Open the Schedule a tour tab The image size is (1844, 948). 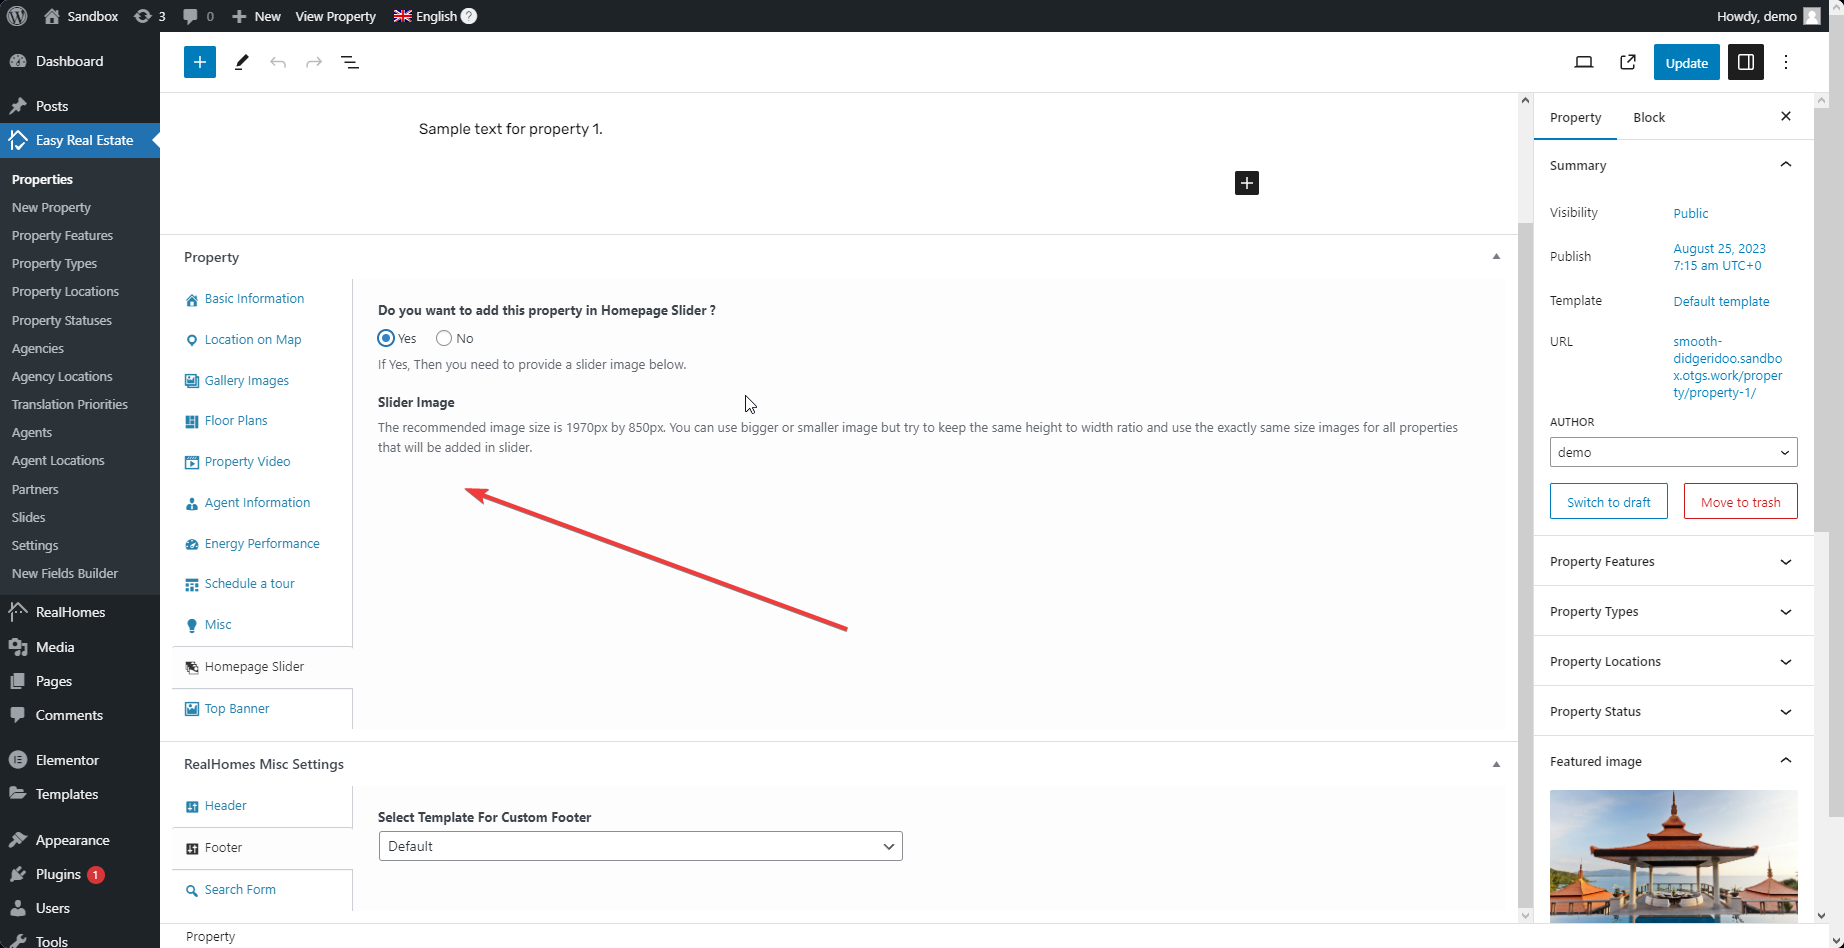249,583
